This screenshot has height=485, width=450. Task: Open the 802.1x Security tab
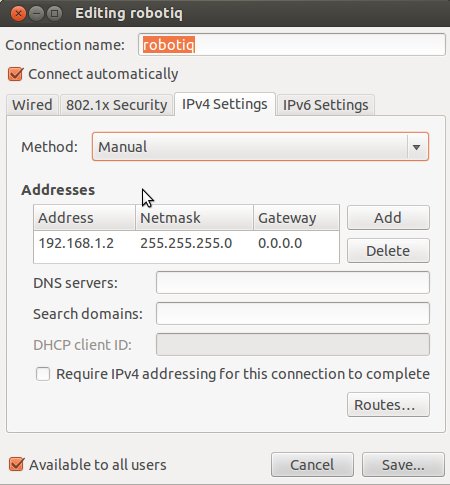pos(116,105)
